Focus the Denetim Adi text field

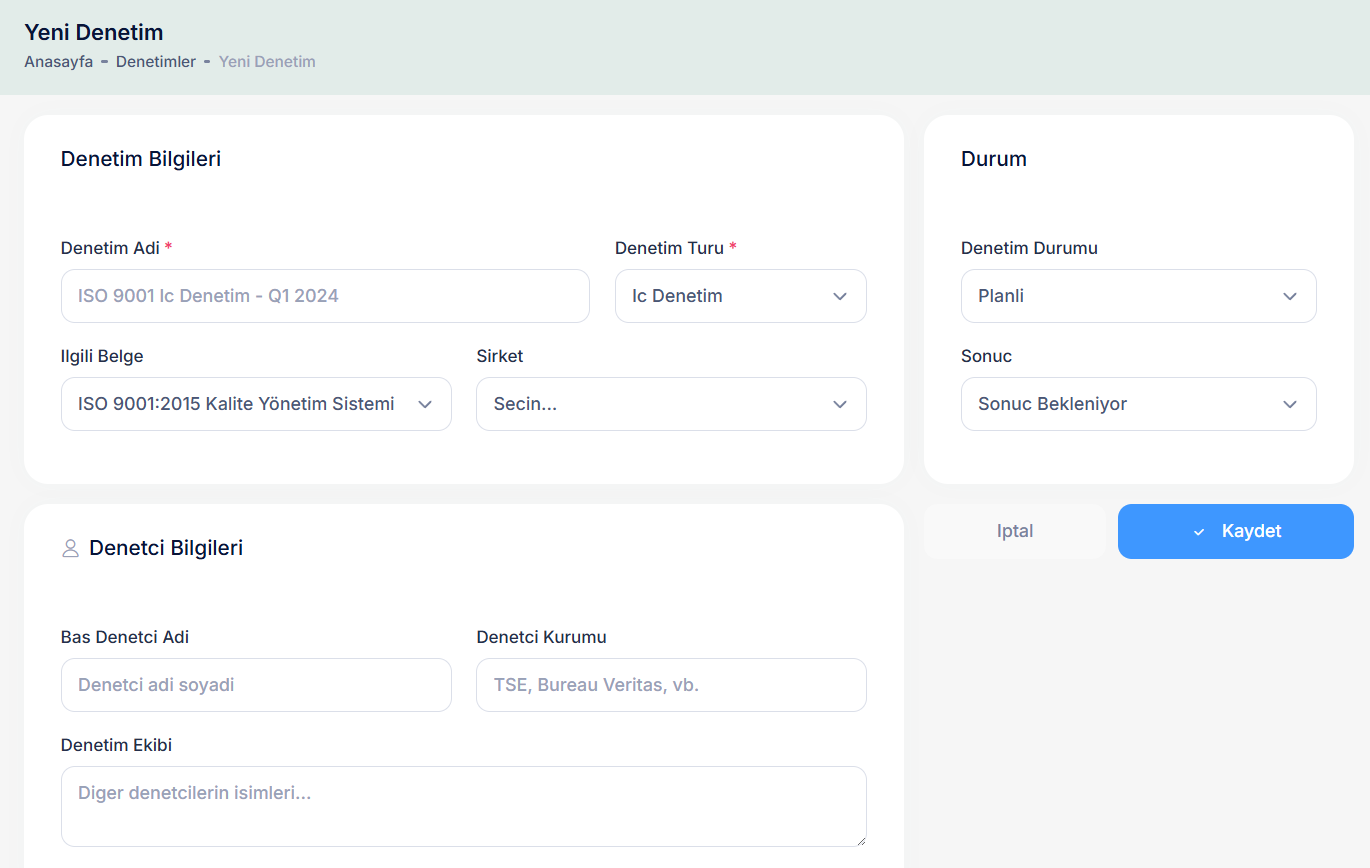click(325, 296)
